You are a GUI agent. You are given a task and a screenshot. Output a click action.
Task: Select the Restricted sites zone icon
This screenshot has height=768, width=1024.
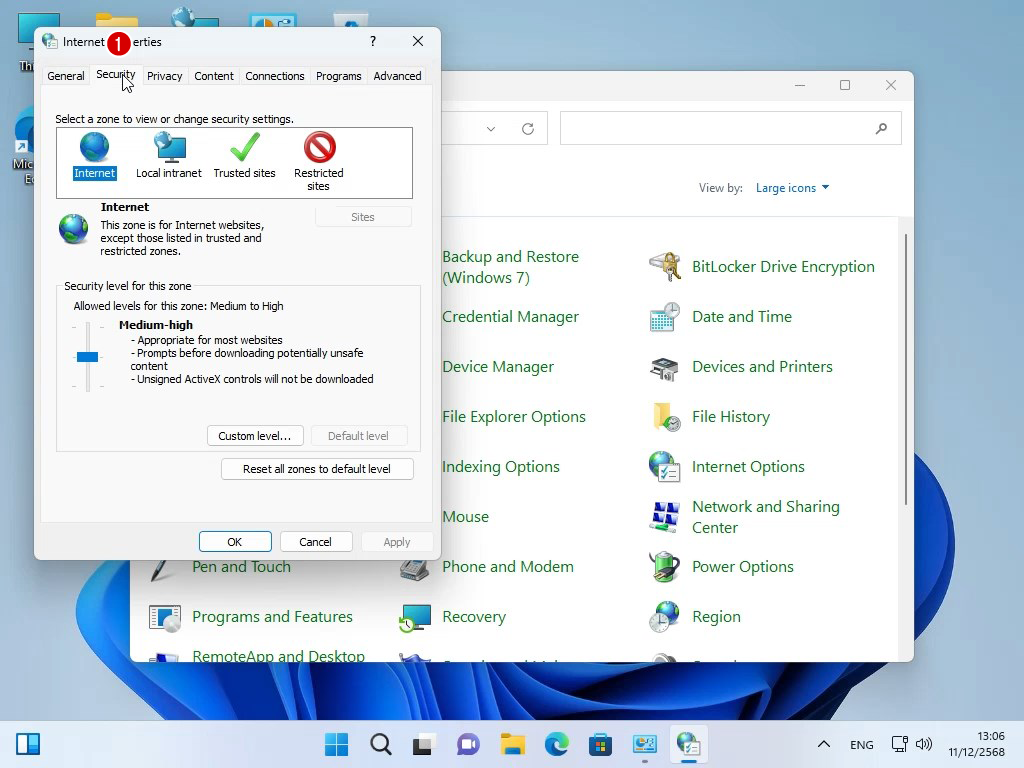tap(319, 150)
